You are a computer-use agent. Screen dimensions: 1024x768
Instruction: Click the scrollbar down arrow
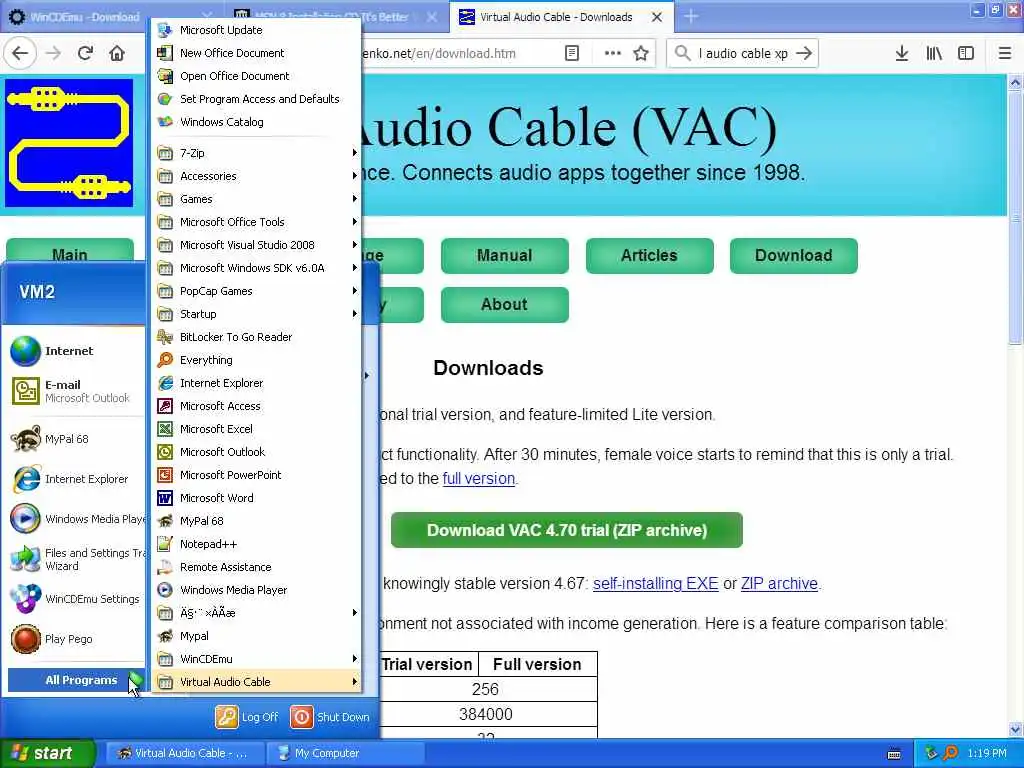[1015, 729]
